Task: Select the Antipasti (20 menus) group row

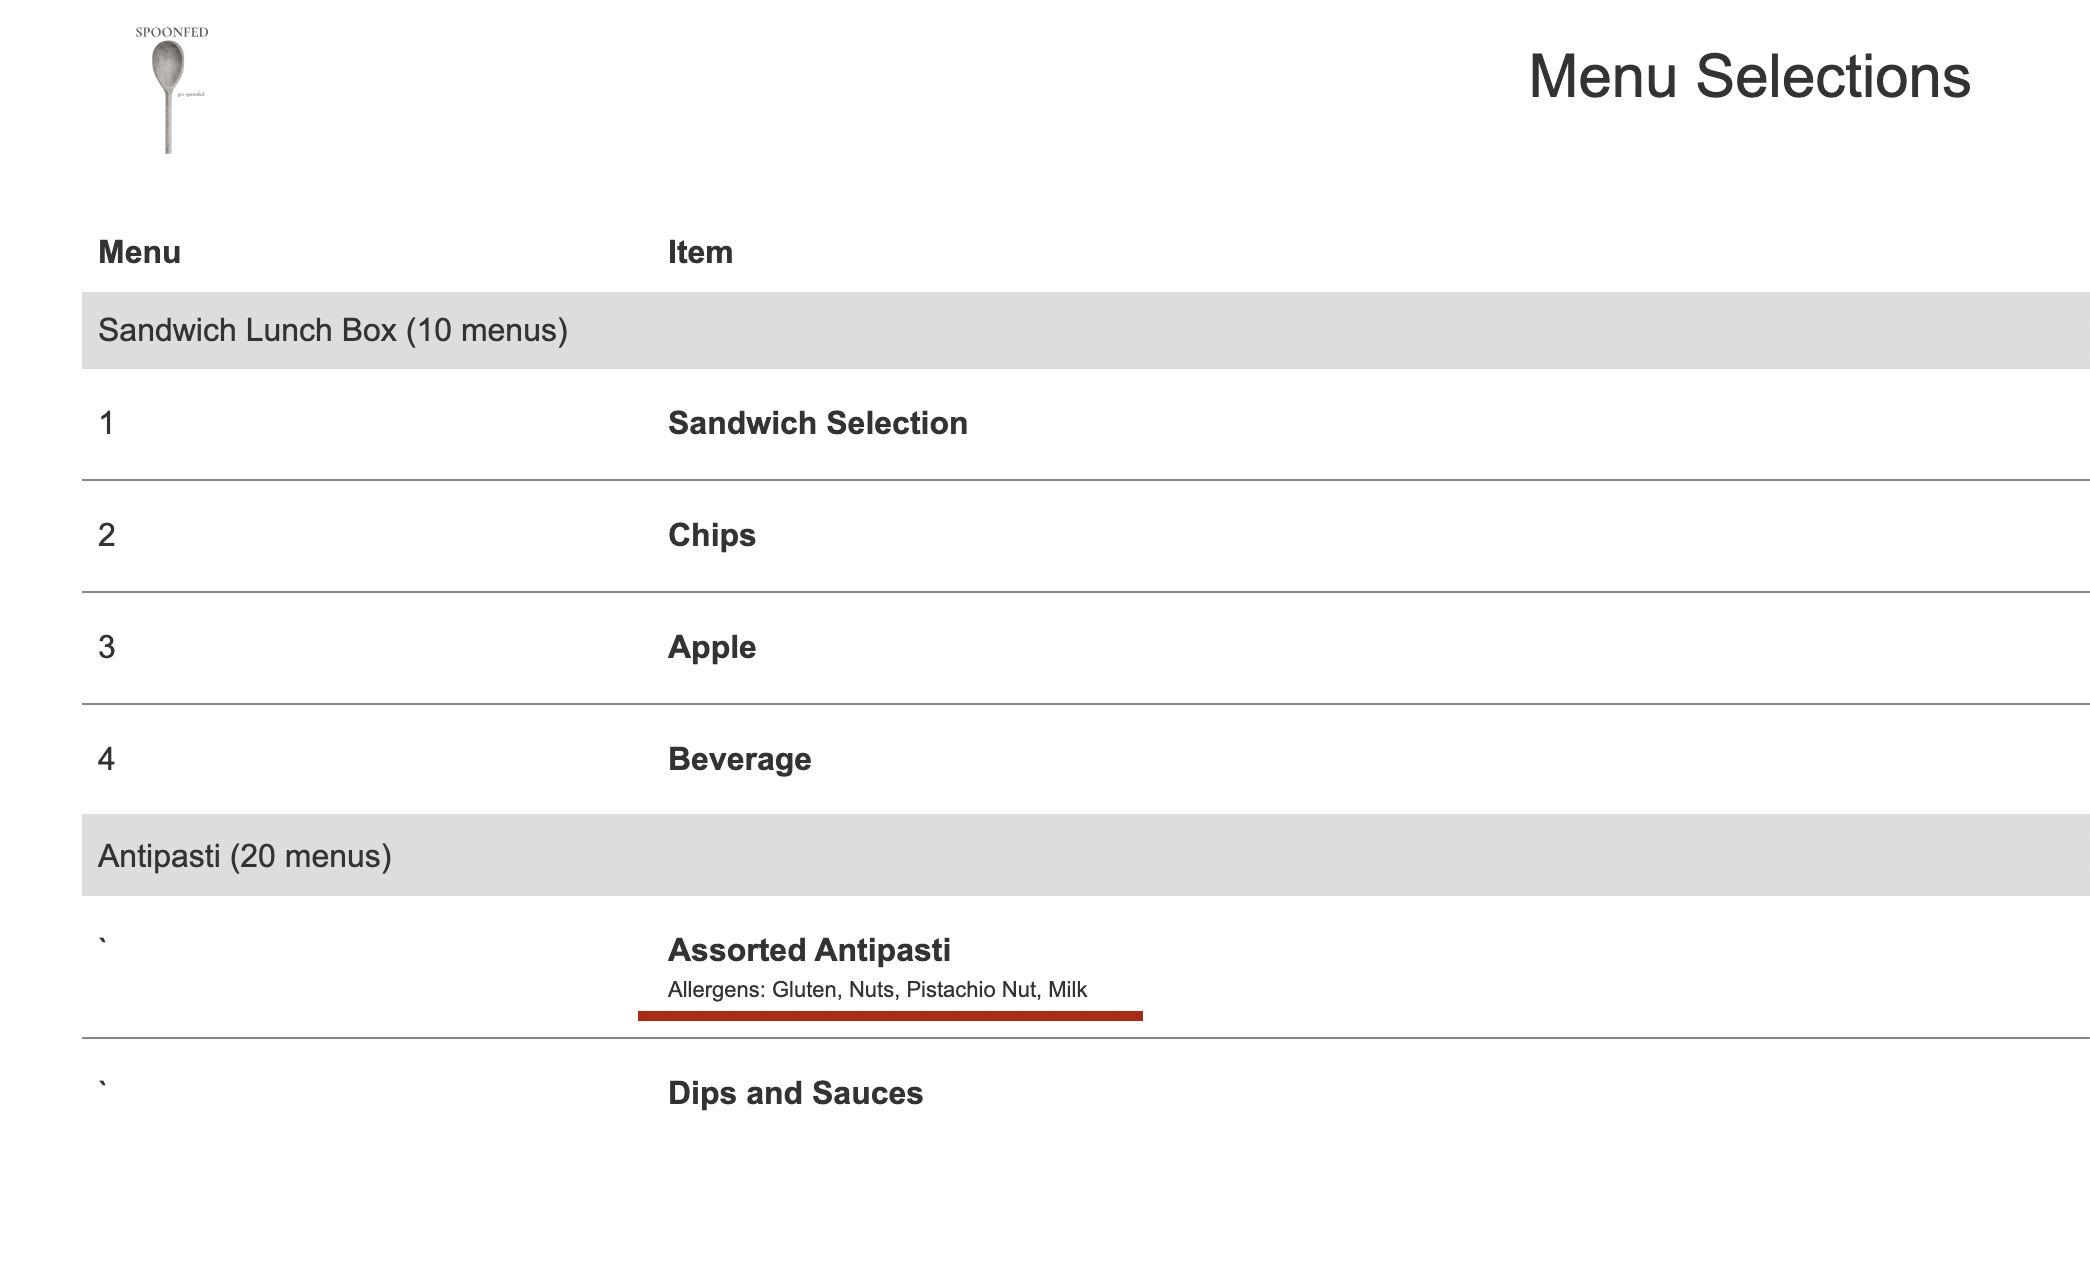Action: pos(1086,855)
